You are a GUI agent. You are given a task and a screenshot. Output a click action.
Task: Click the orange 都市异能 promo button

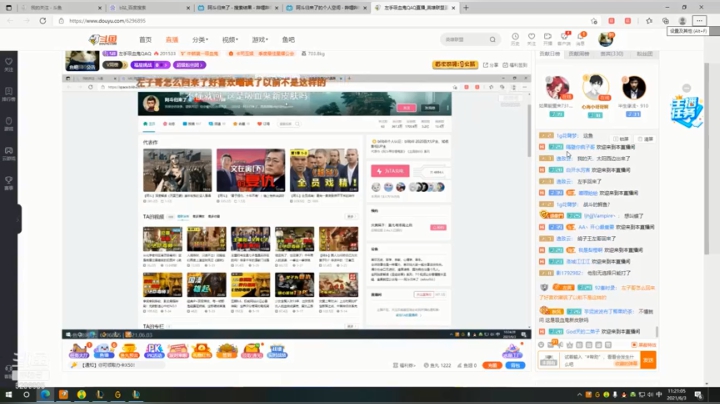point(455,65)
